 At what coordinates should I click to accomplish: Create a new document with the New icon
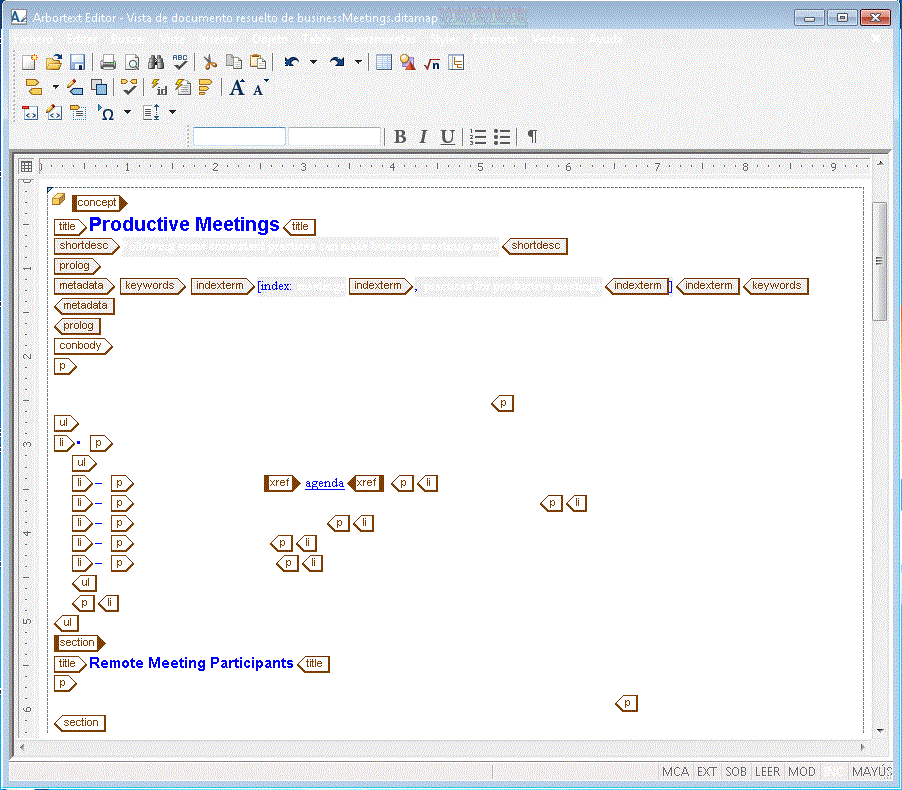pyautogui.click(x=29, y=62)
